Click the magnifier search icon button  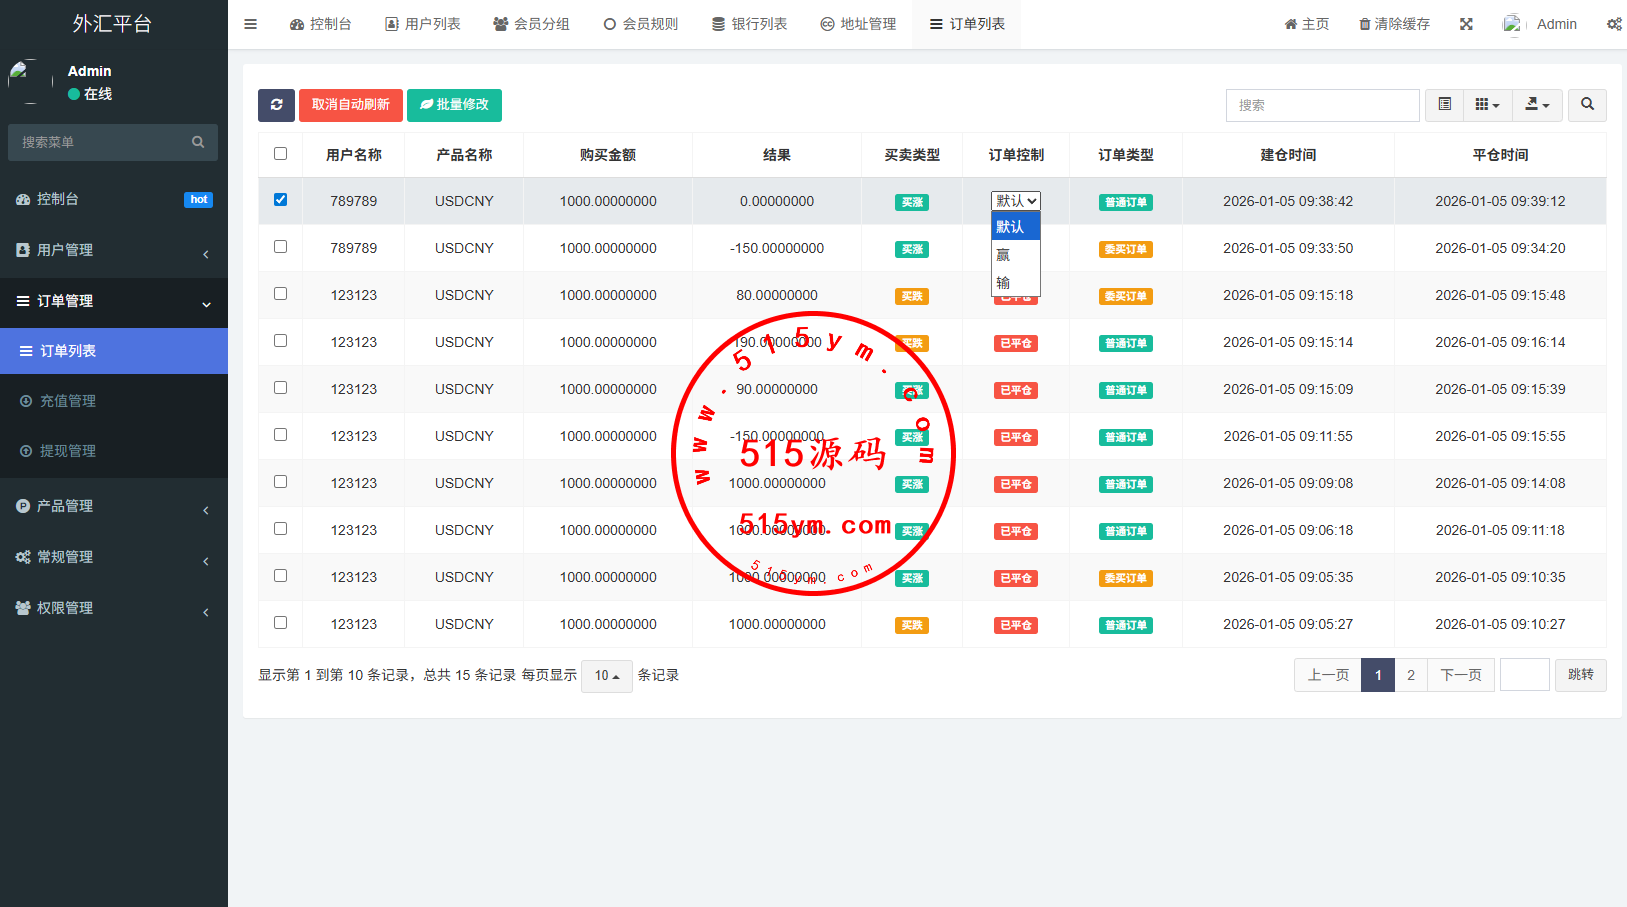click(1587, 105)
